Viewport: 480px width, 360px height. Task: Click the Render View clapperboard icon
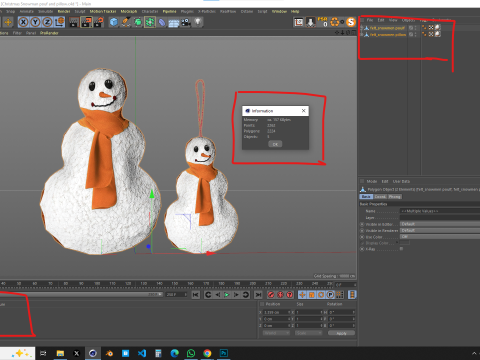(x=74, y=22)
